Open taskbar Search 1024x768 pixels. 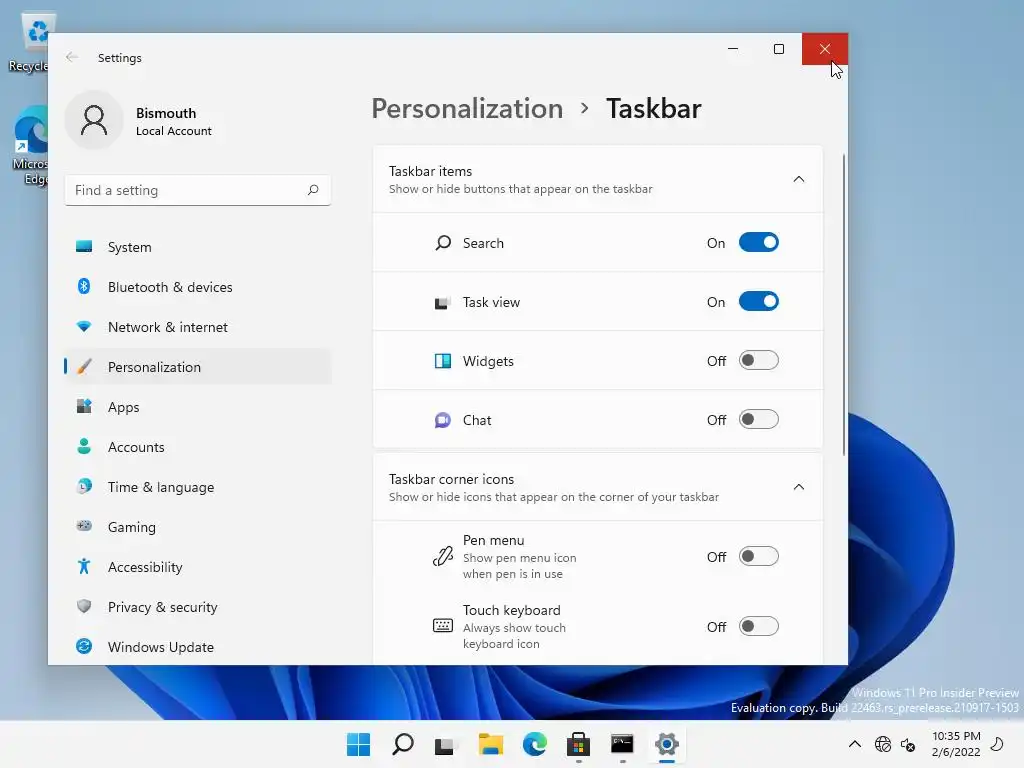pyautogui.click(x=402, y=744)
